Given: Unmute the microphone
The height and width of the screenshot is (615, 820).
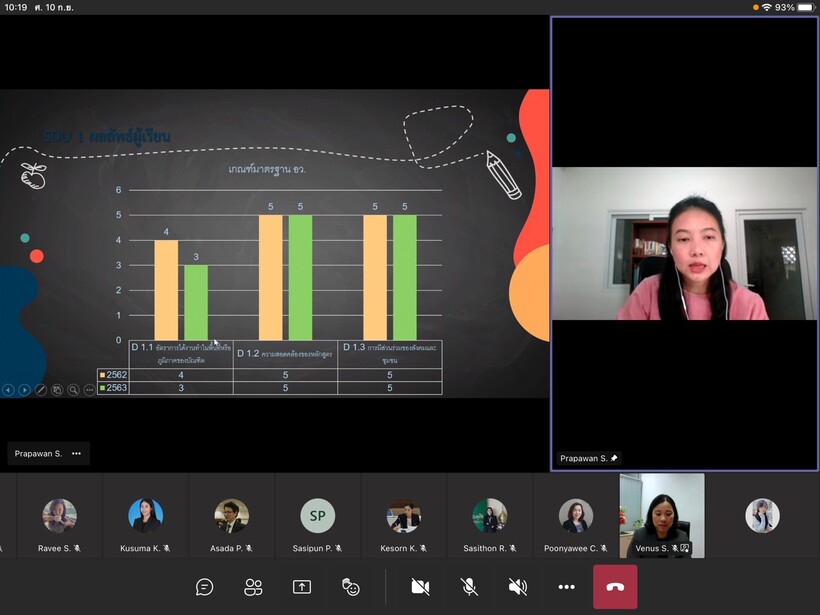Looking at the screenshot, I should pyautogui.click(x=469, y=587).
